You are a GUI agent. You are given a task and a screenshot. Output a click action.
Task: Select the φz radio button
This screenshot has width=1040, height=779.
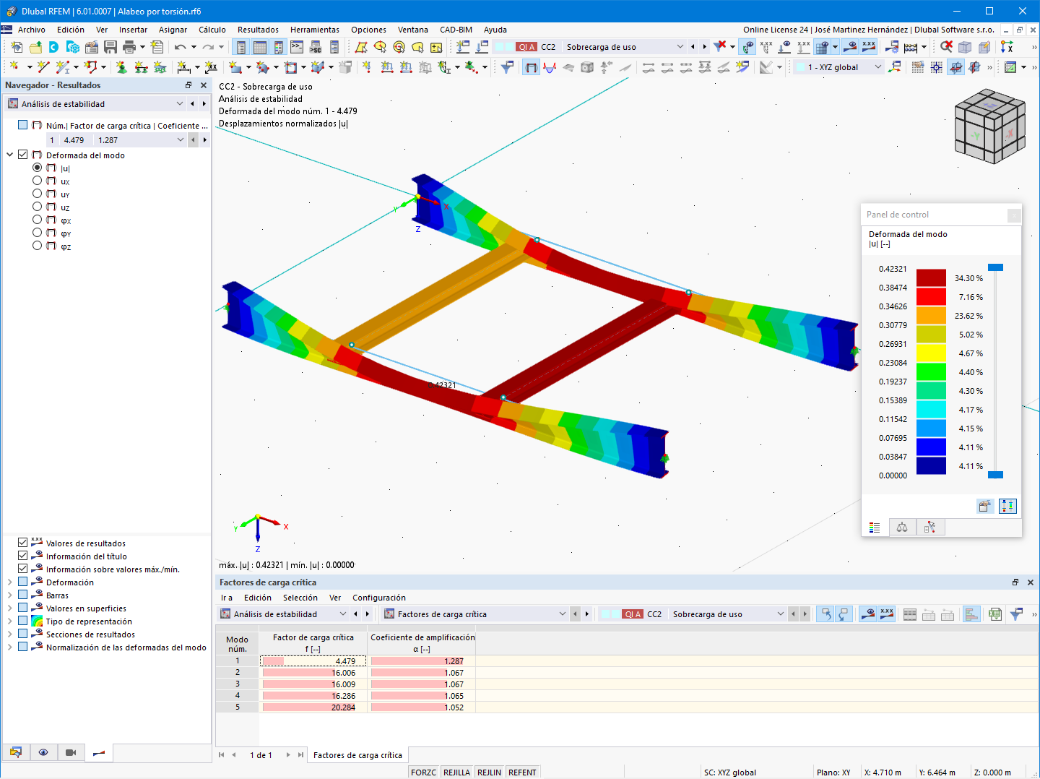pos(37,246)
